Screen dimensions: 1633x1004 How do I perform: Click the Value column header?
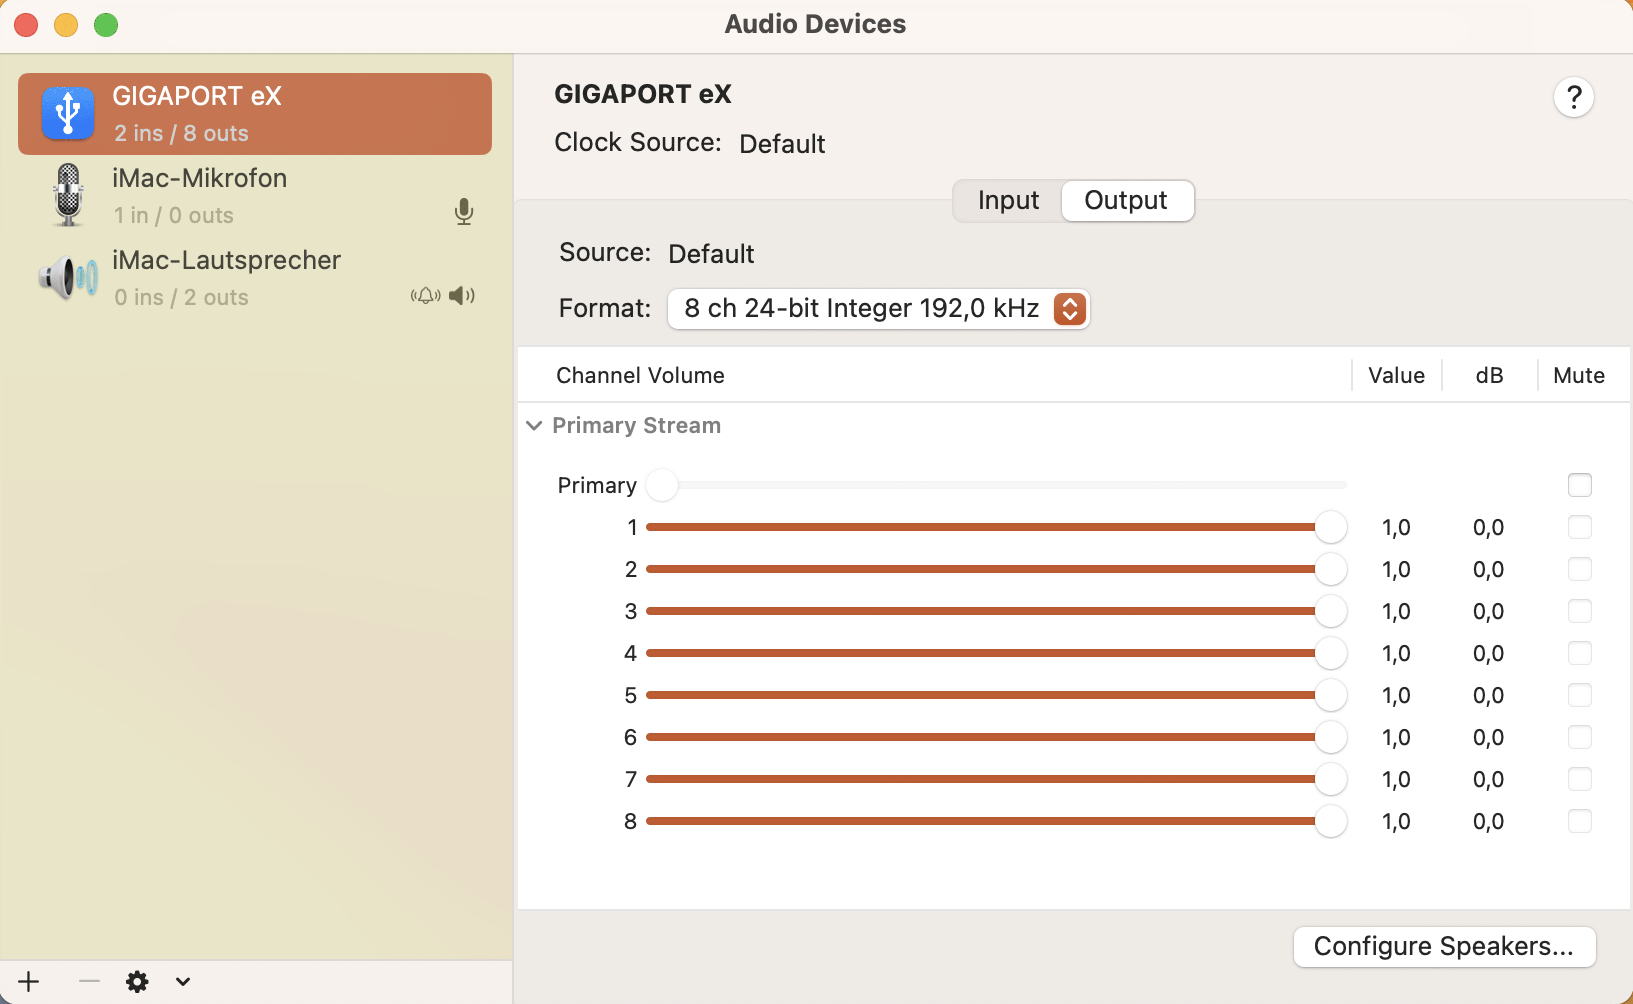coord(1396,375)
